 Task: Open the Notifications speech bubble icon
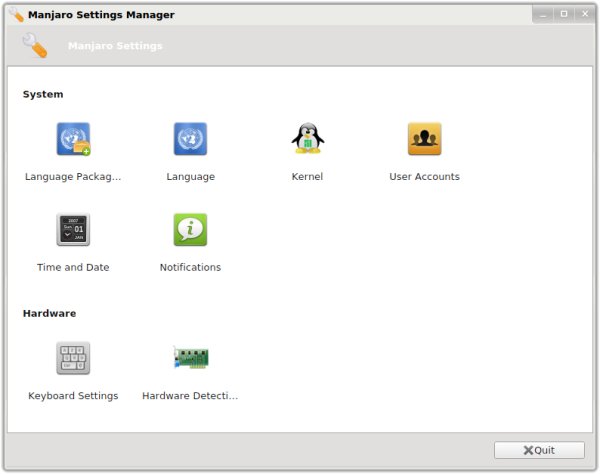(x=190, y=230)
